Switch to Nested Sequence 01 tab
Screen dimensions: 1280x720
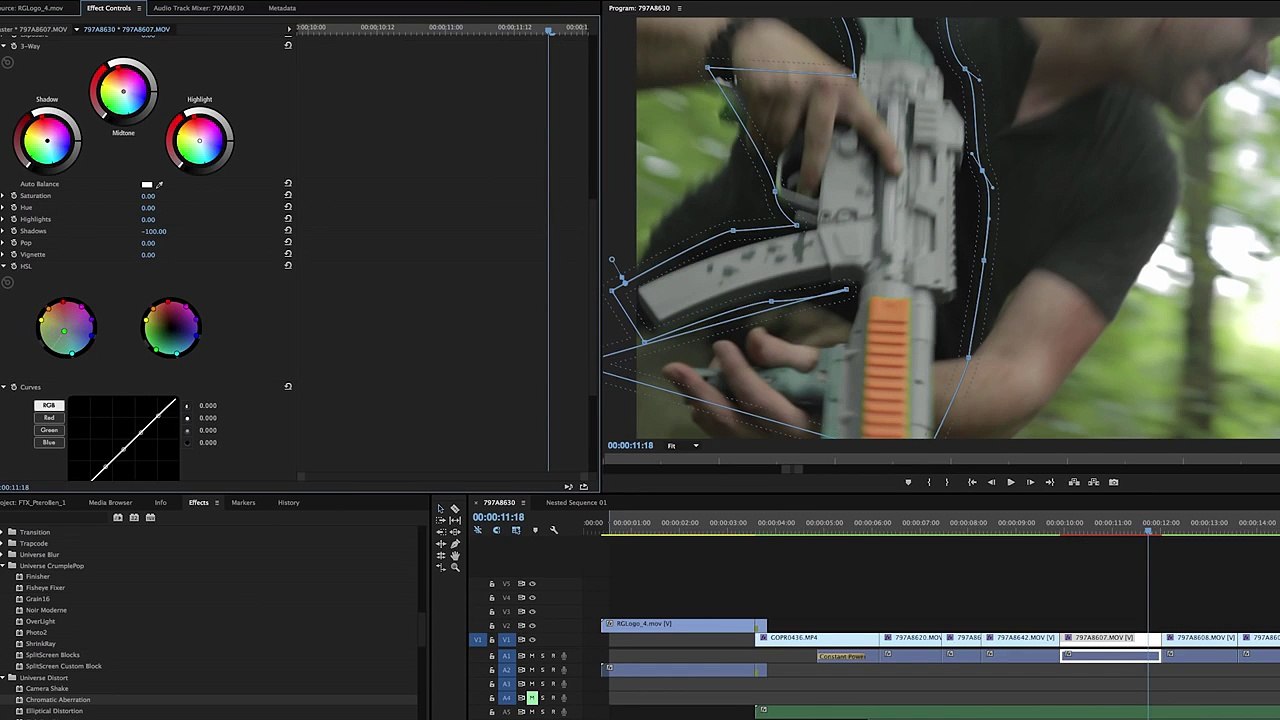click(x=576, y=502)
